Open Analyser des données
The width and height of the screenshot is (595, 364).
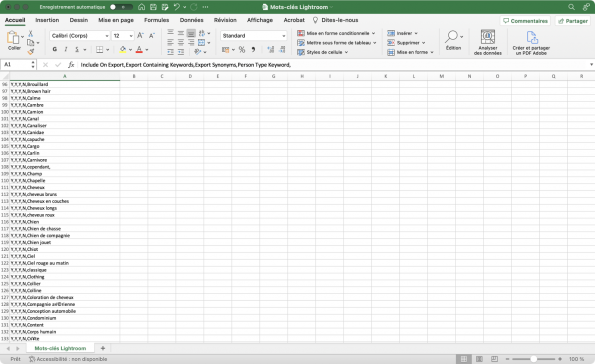pos(488,42)
